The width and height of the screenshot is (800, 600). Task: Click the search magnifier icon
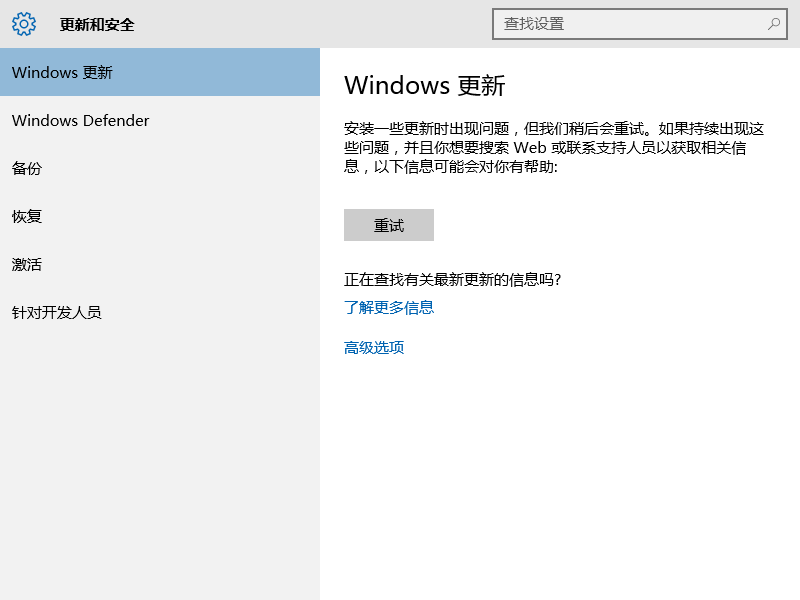point(773,23)
